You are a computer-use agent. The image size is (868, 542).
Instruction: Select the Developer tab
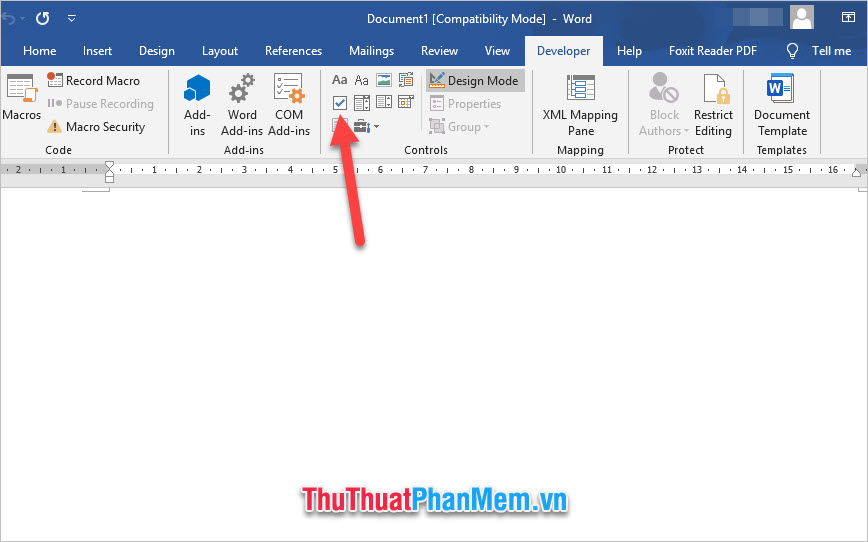(x=564, y=51)
